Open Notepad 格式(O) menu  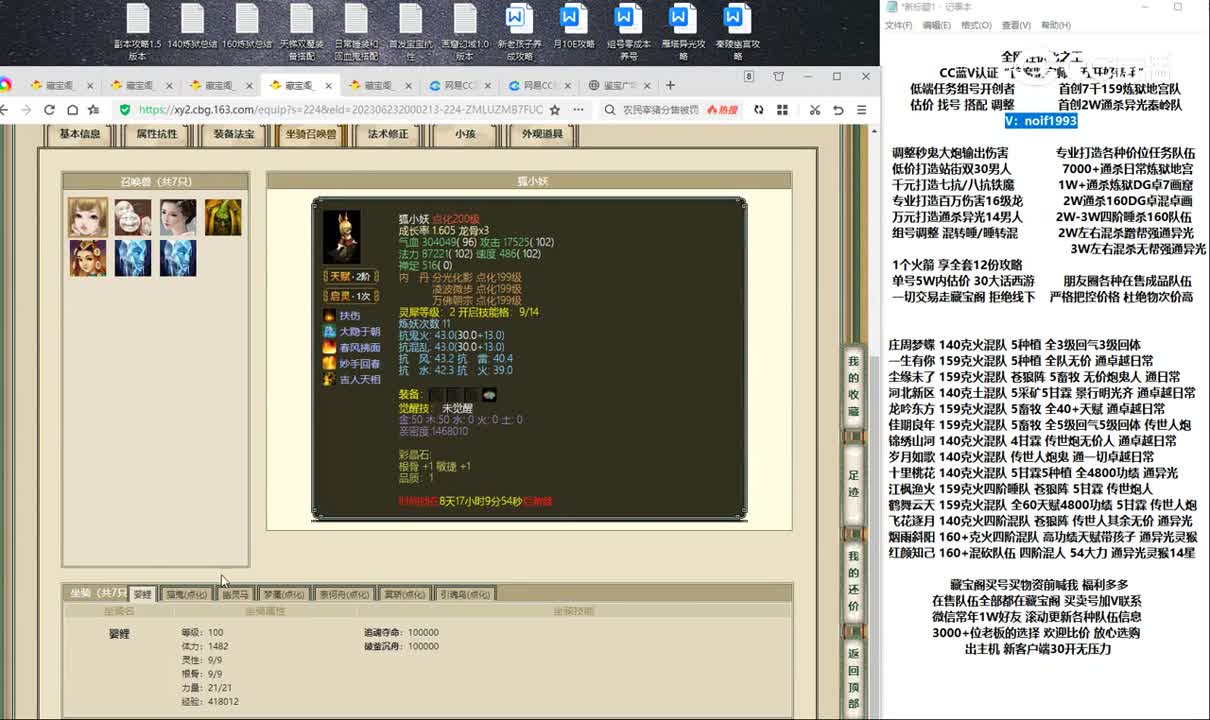[977, 25]
